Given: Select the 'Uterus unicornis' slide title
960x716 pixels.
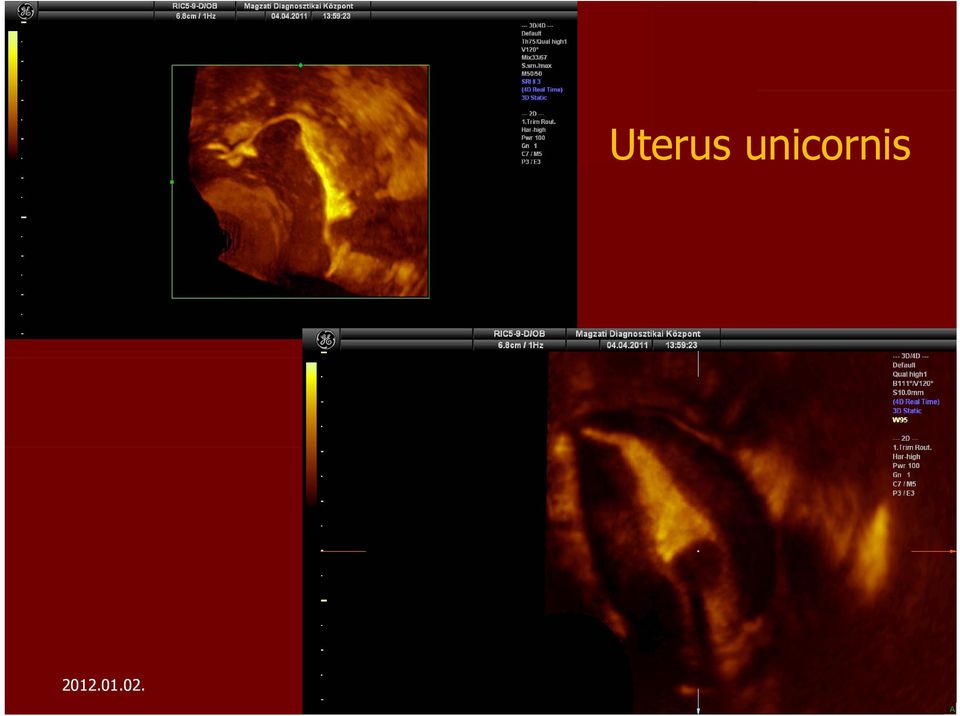Looking at the screenshot, I should (760, 145).
